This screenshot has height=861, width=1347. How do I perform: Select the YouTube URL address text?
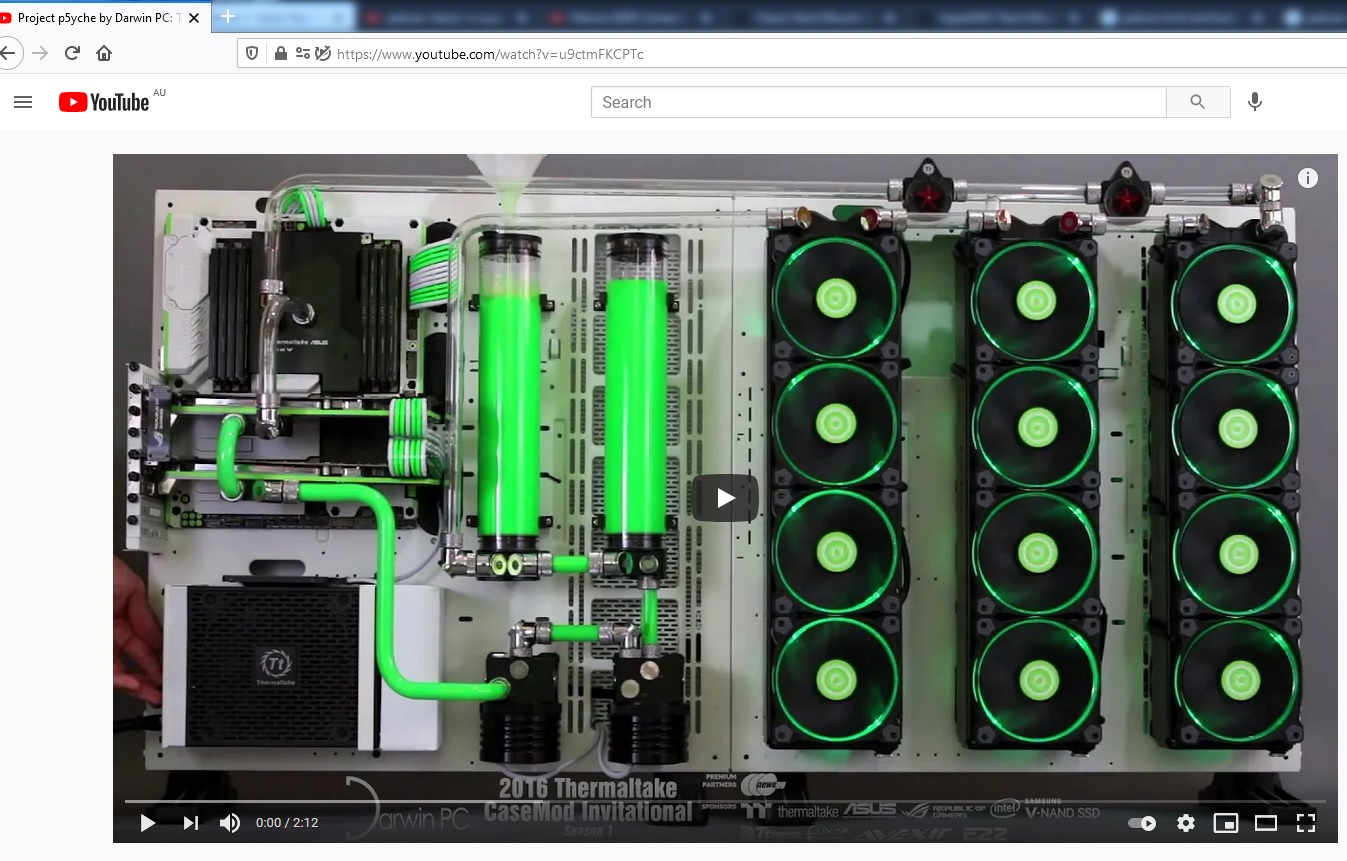(x=490, y=54)
